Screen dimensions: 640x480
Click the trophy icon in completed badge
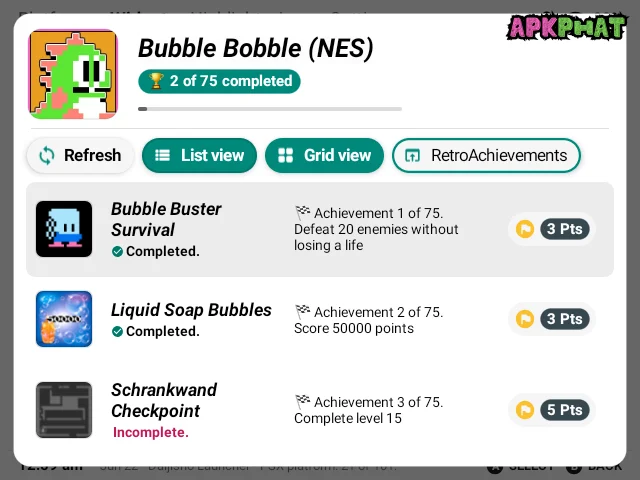(156, 81)
